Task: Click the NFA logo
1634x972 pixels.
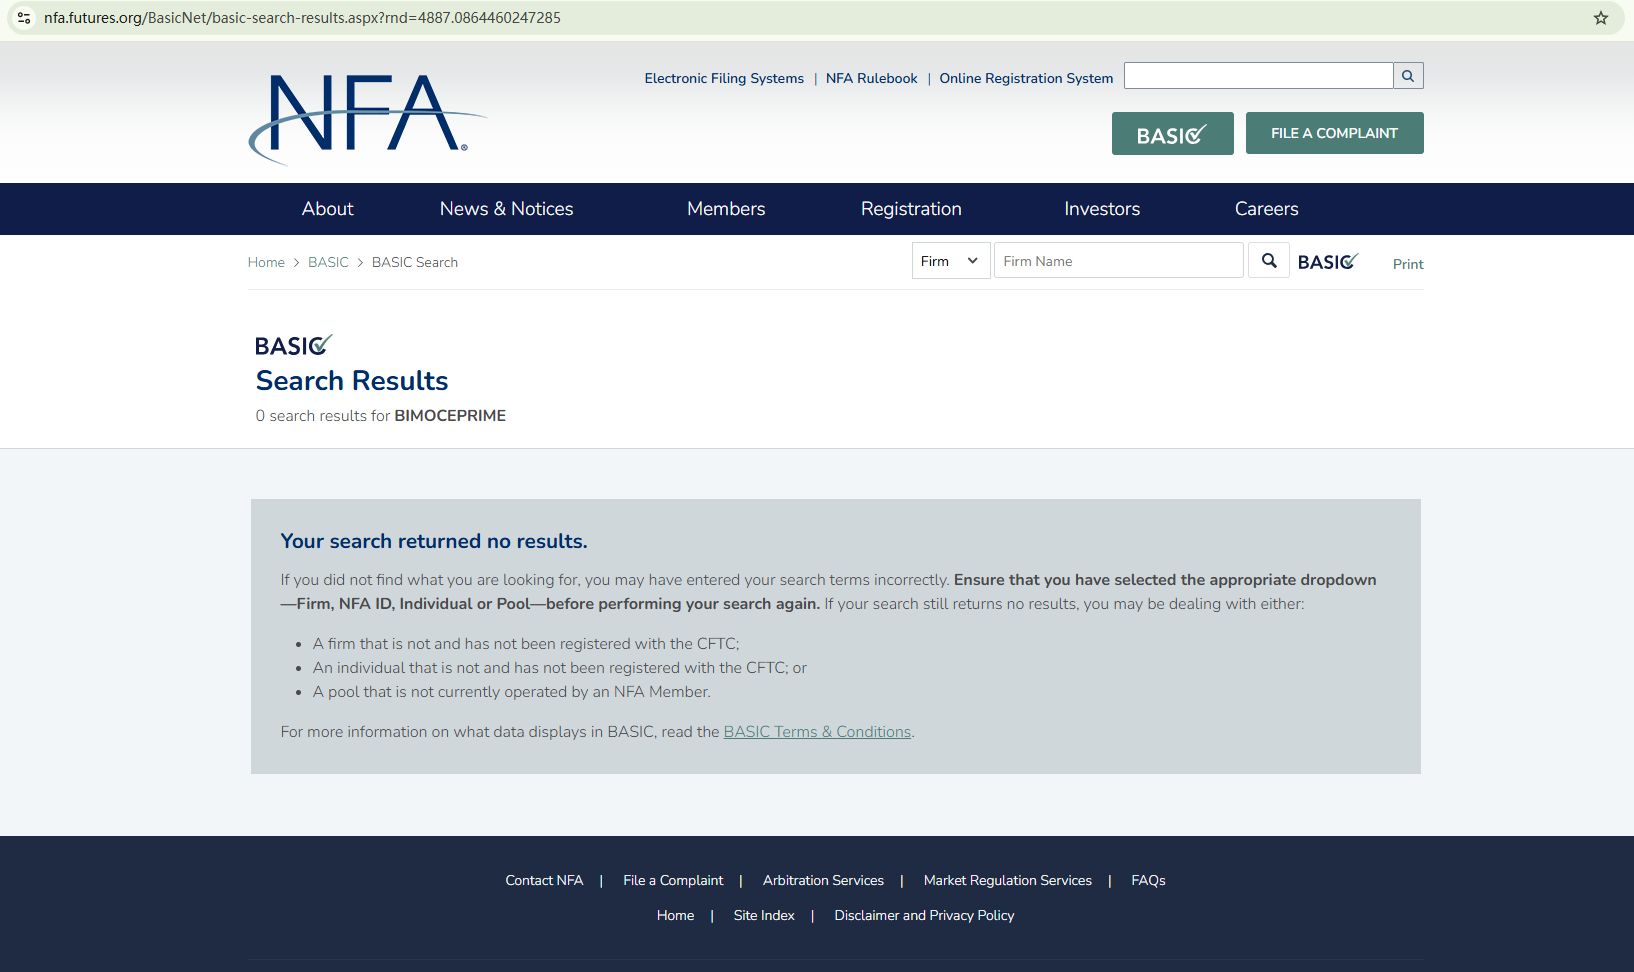Action: (x=367, y=118)
